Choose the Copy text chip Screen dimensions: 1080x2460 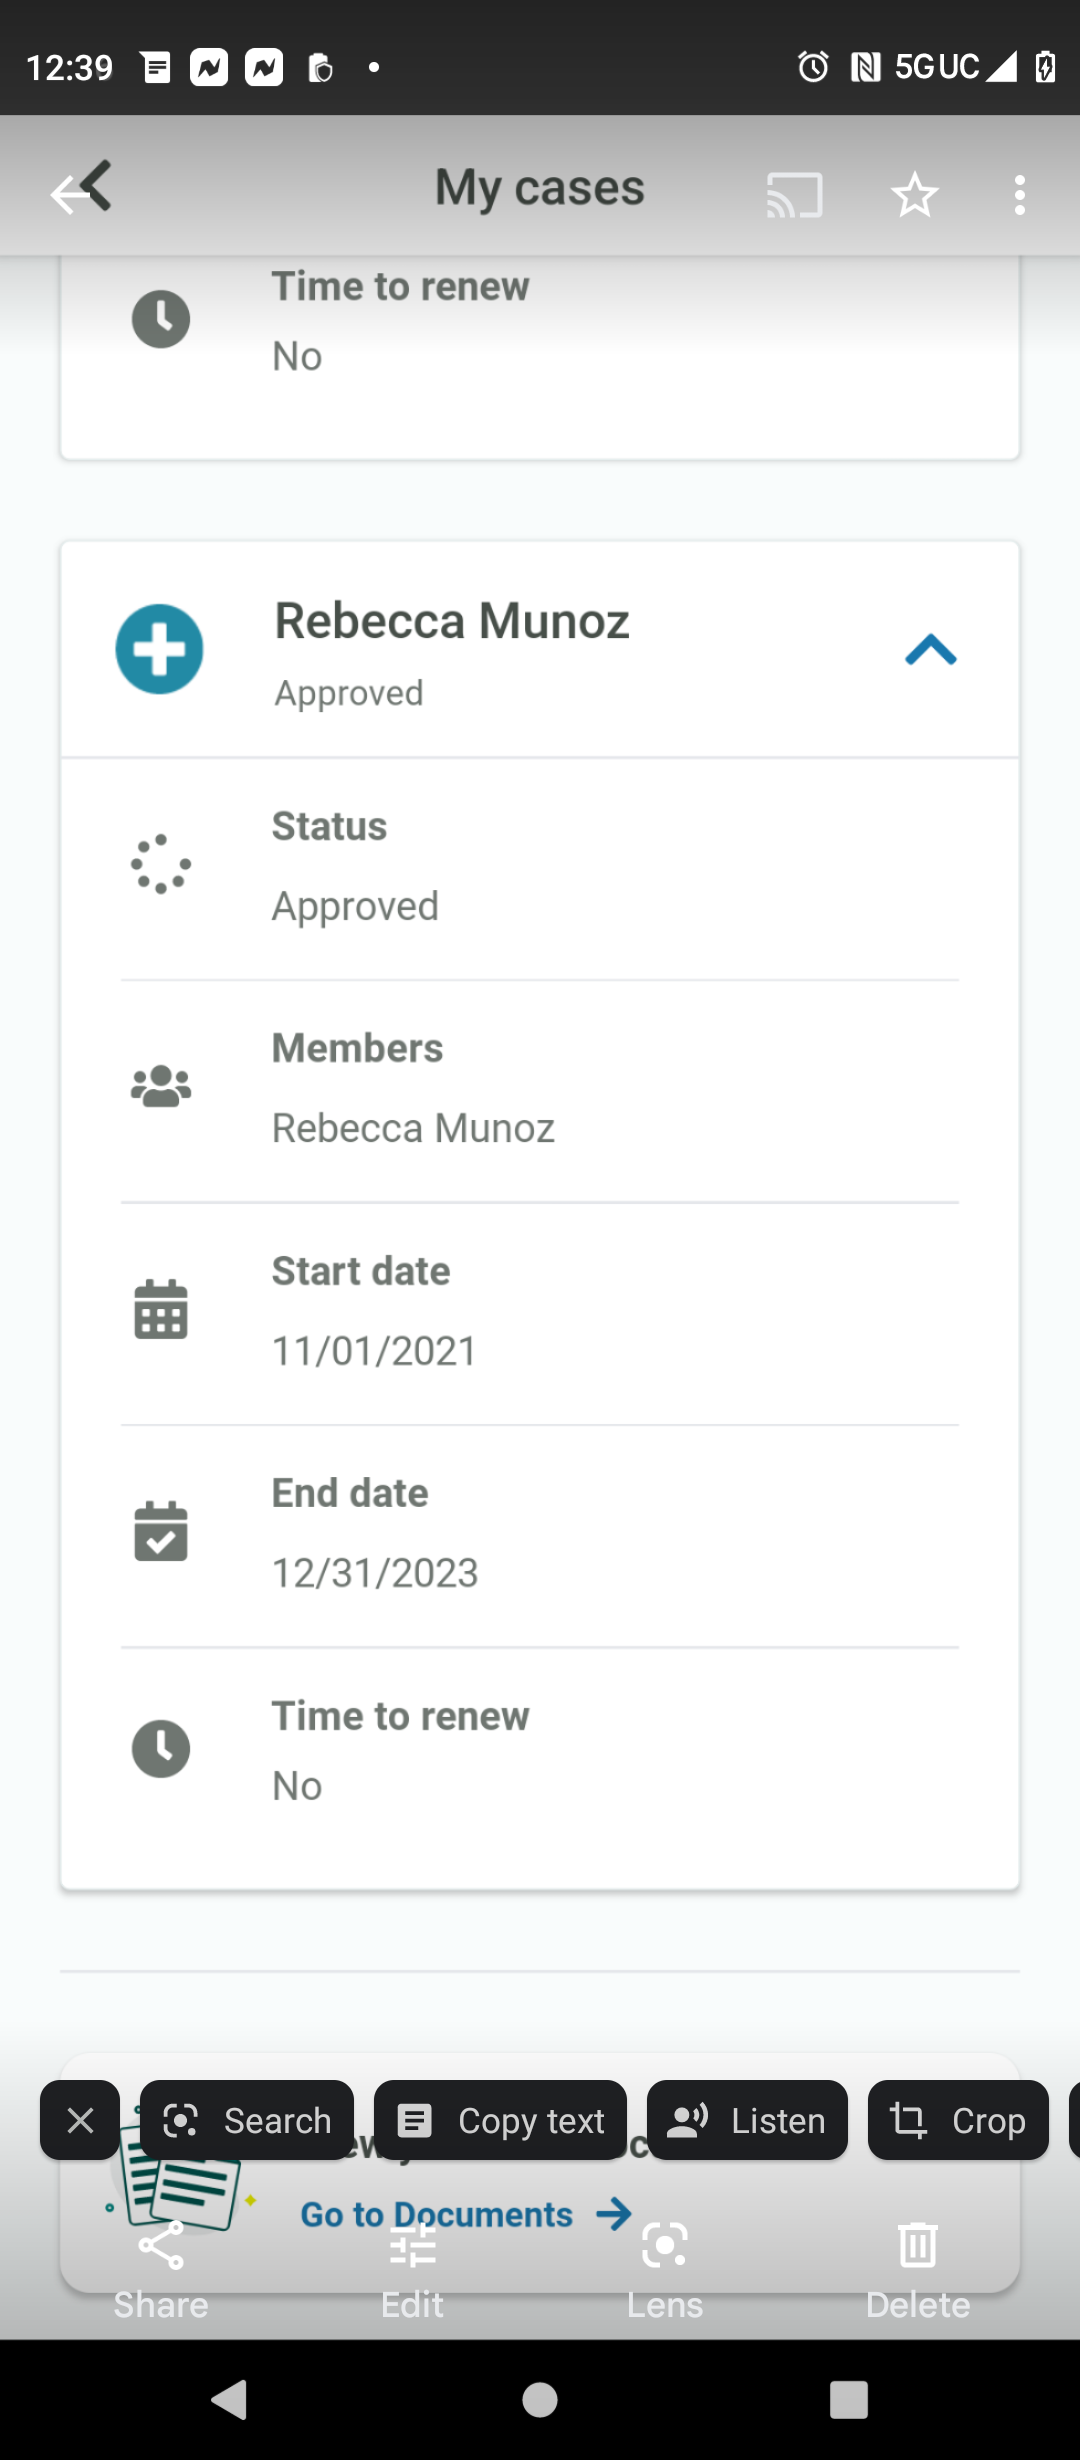pos(500,2120)
